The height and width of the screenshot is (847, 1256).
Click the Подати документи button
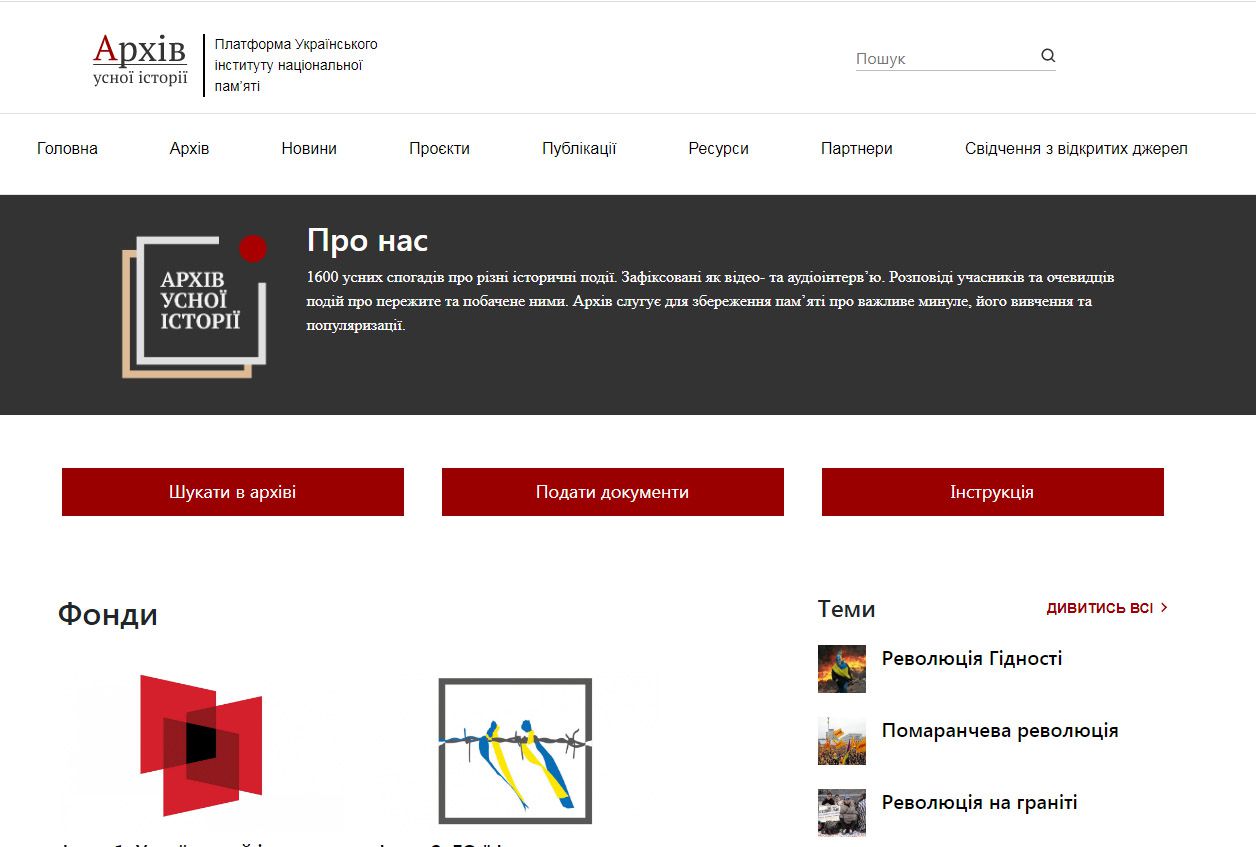[613, 492]
